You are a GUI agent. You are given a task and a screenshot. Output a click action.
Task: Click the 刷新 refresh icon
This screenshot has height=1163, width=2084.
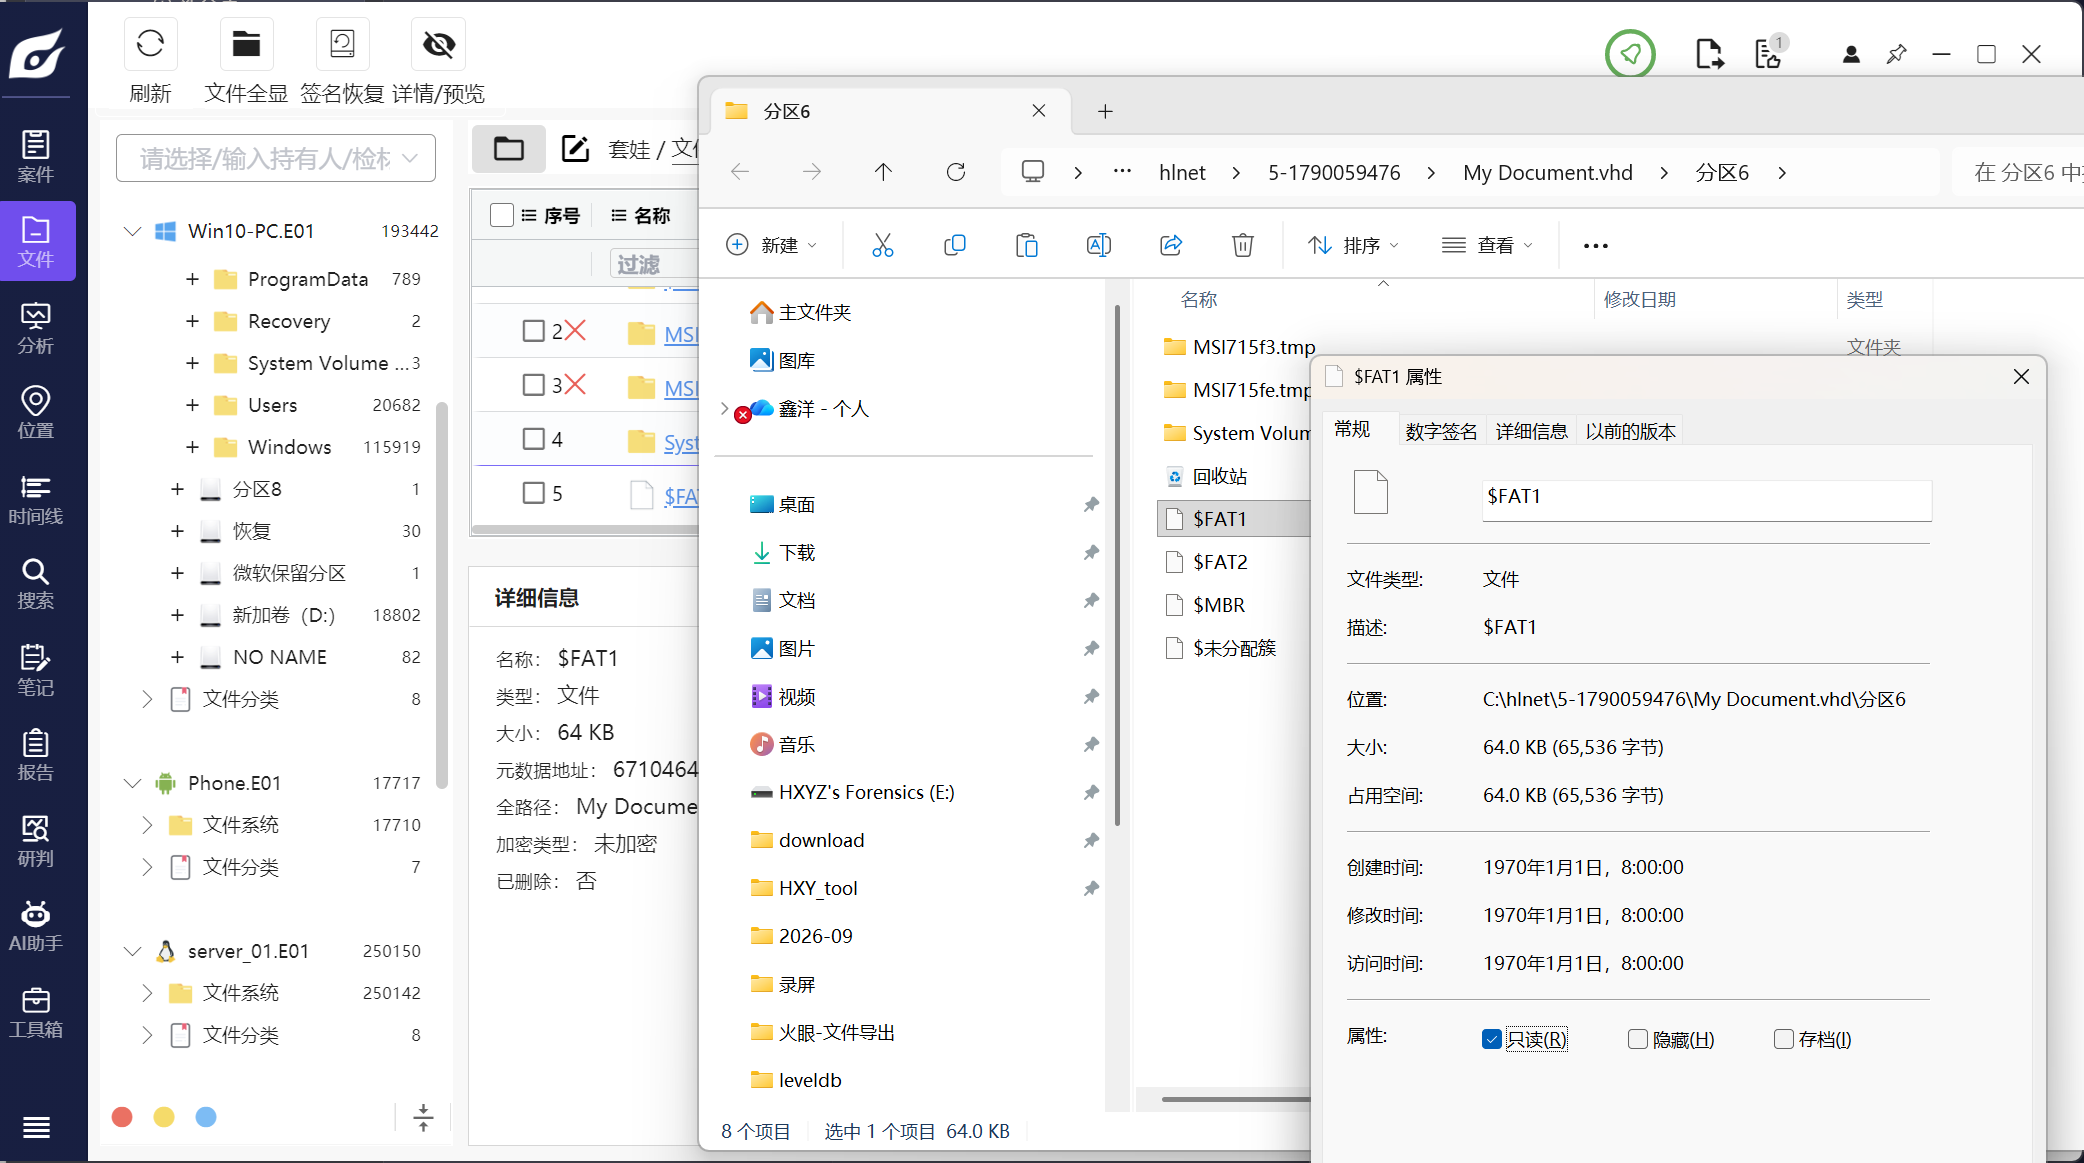point(150,44)
